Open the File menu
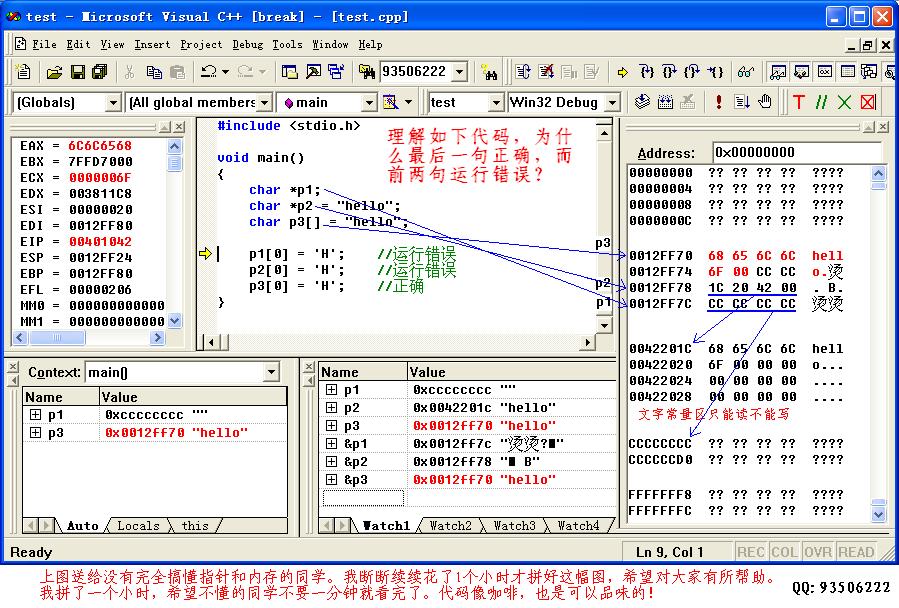The width and height of the screenshot is (899, 608). [x=44, y=44]
